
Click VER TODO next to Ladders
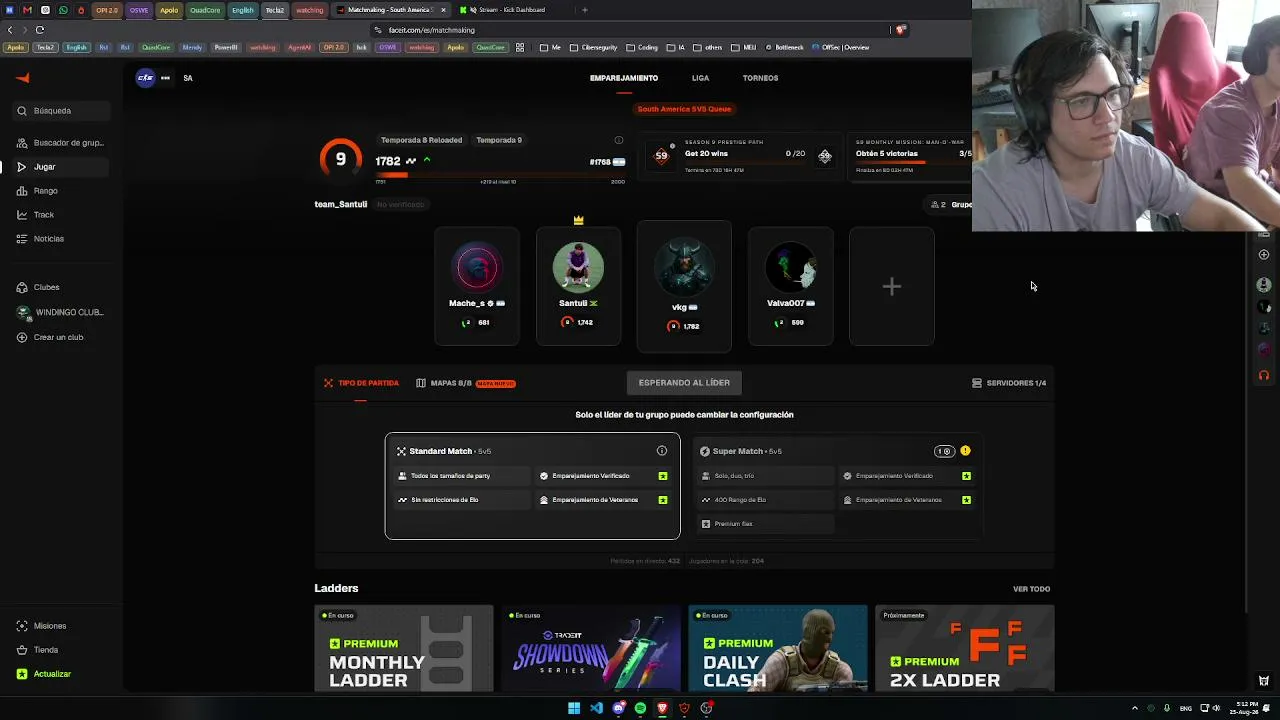coord(1032,589)
